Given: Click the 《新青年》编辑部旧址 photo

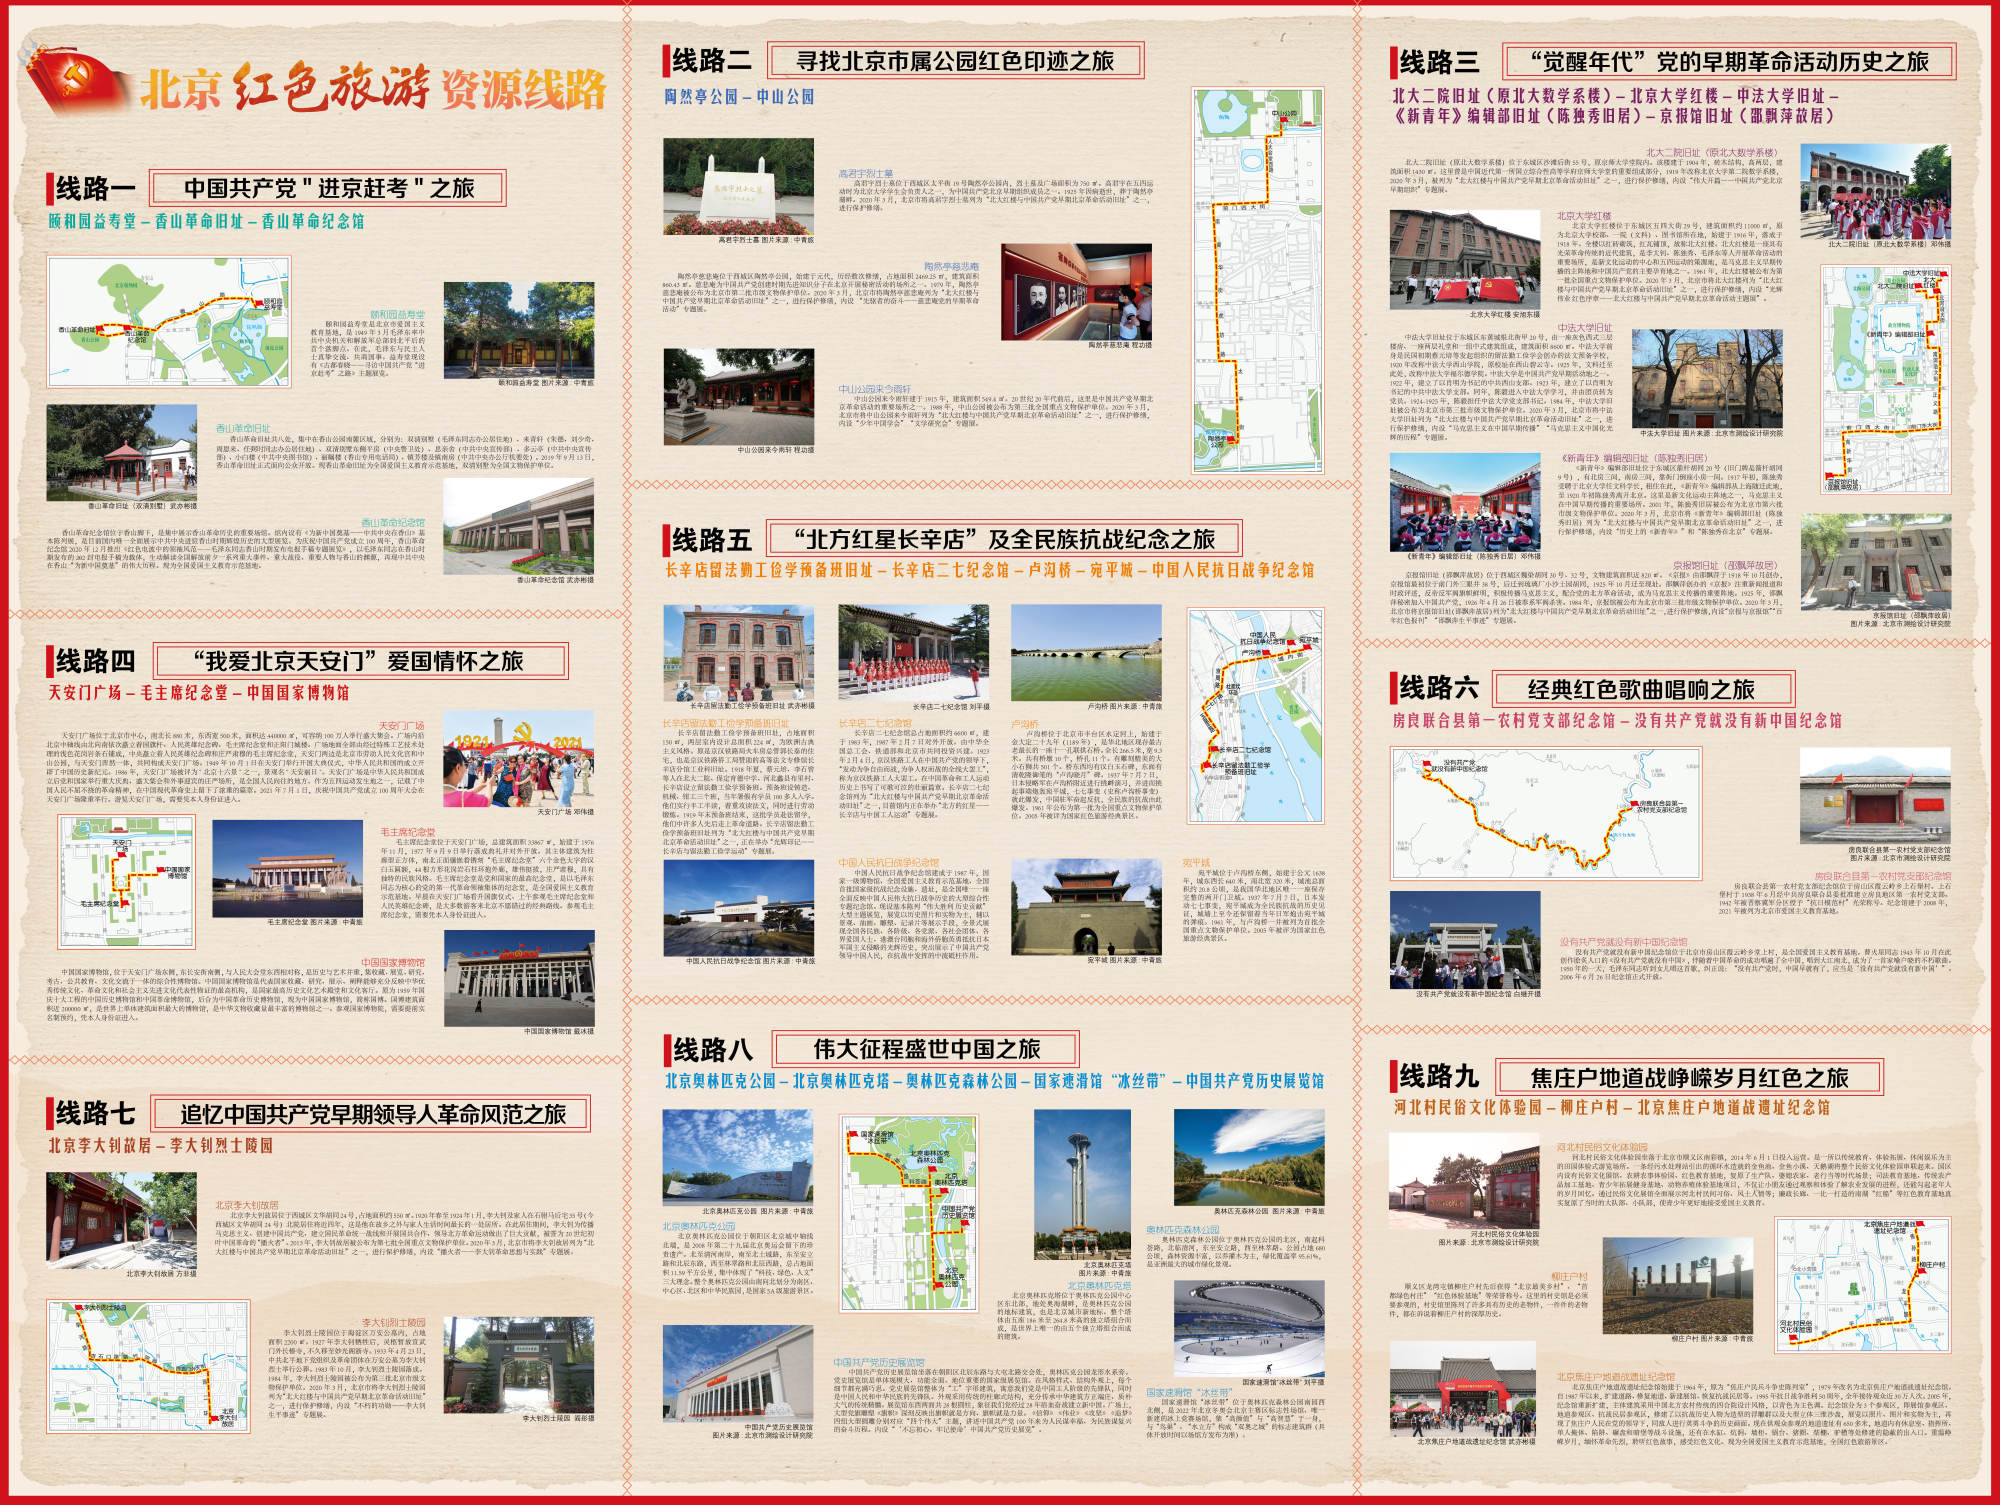Looking at the screenshot, I should [1464, 501].
